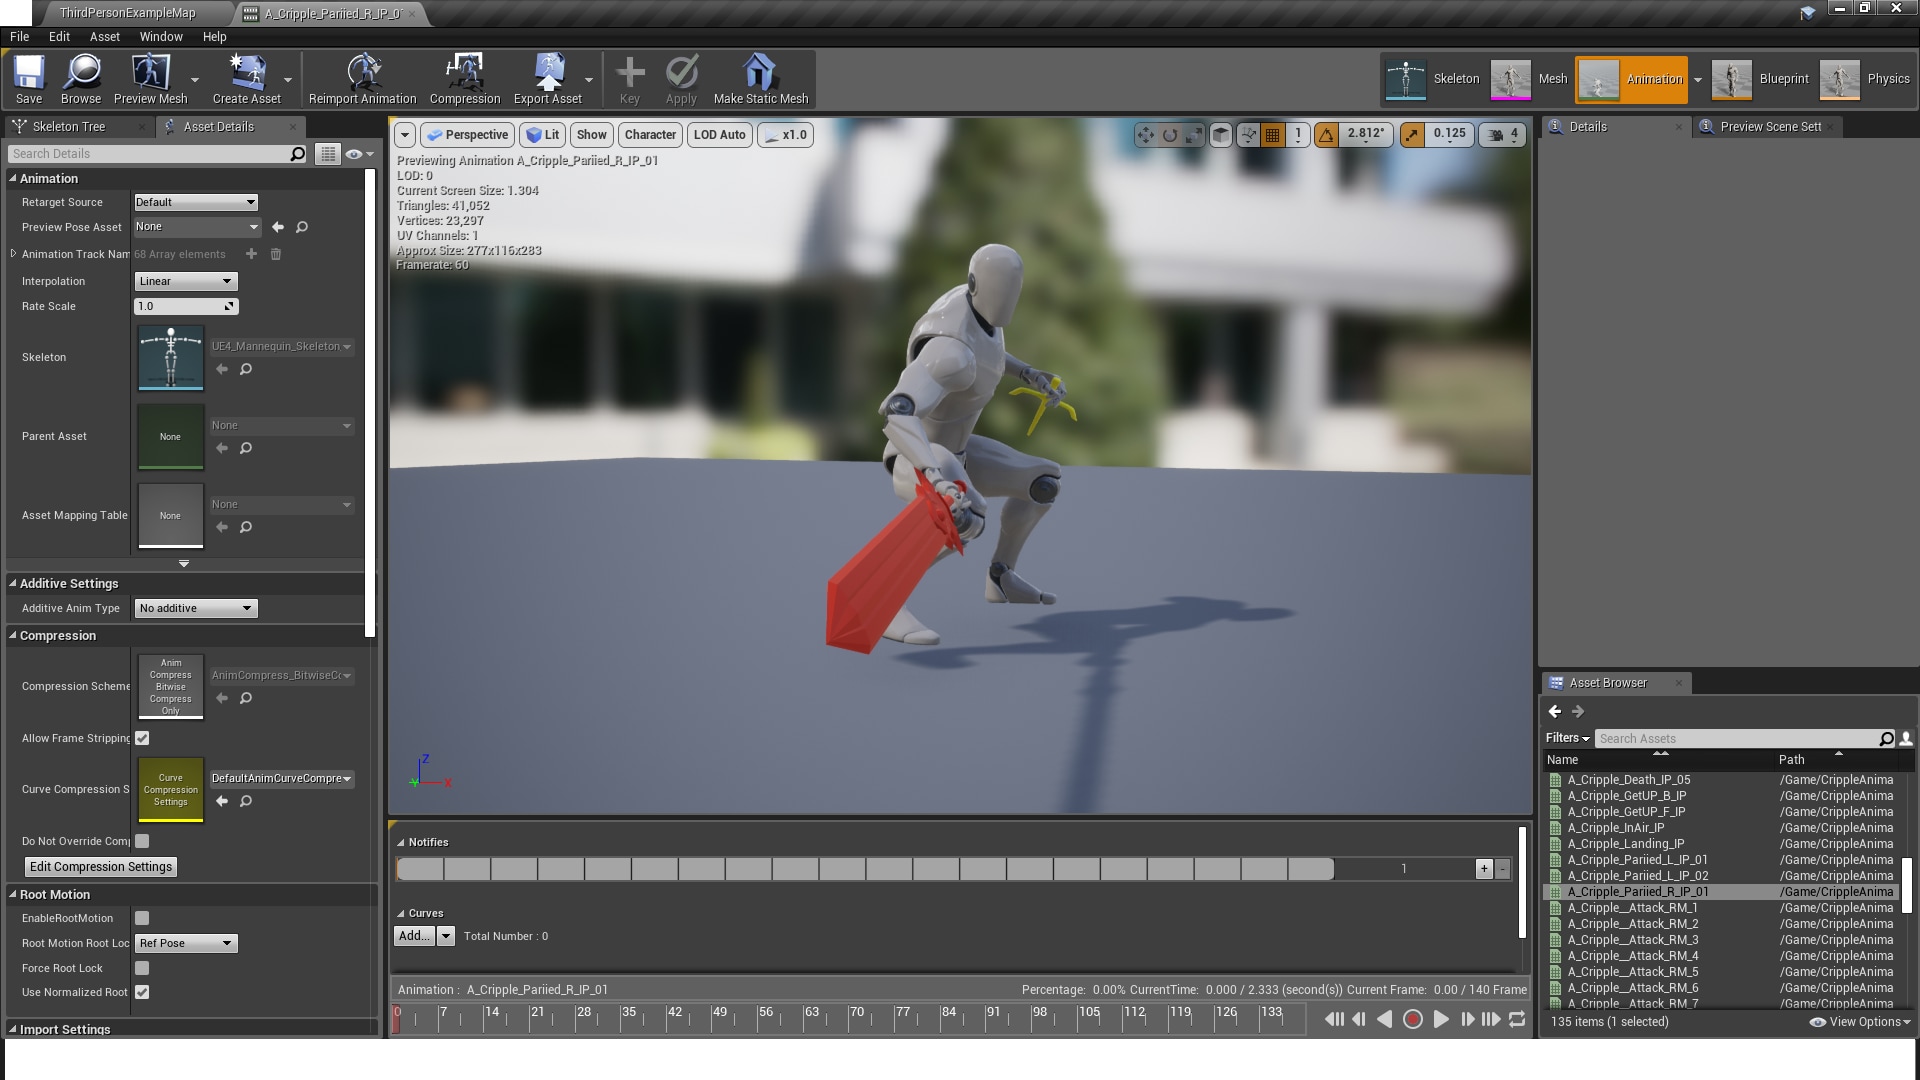Select the translate gizmo in viewport

click(x=1145, y=135)
